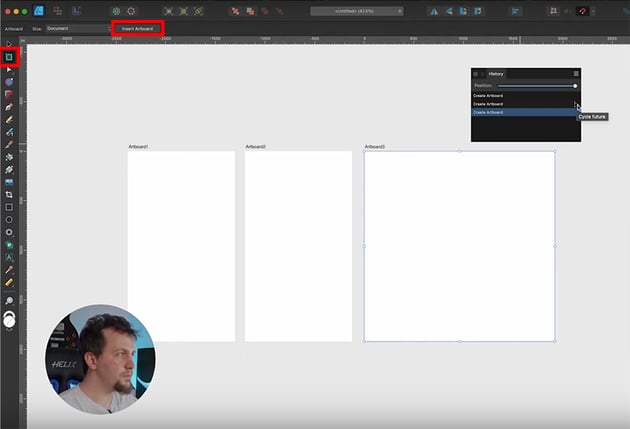Viewport: 630px width, 429px height.
Task: Select the Vector Crop tool
Action: click(9, 194)
